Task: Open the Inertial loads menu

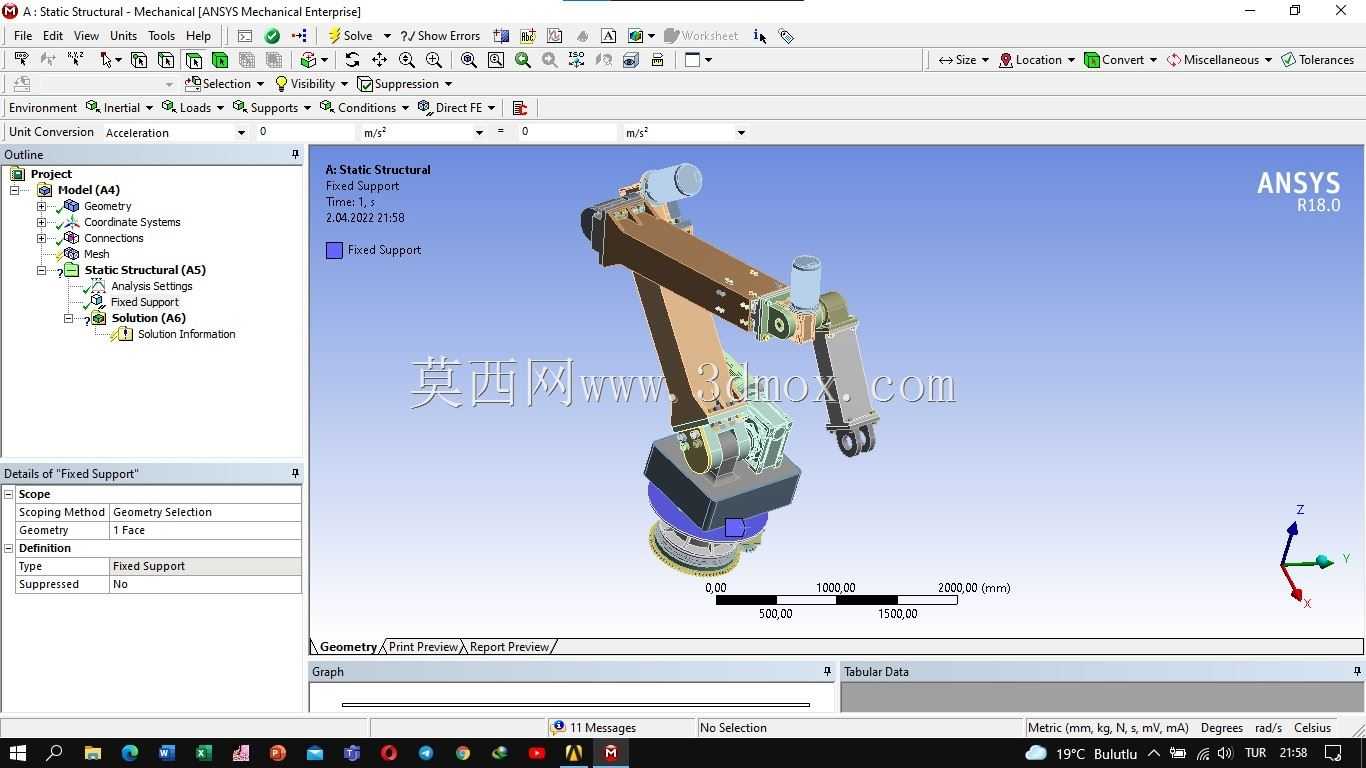Action: (x=120, y=108)
